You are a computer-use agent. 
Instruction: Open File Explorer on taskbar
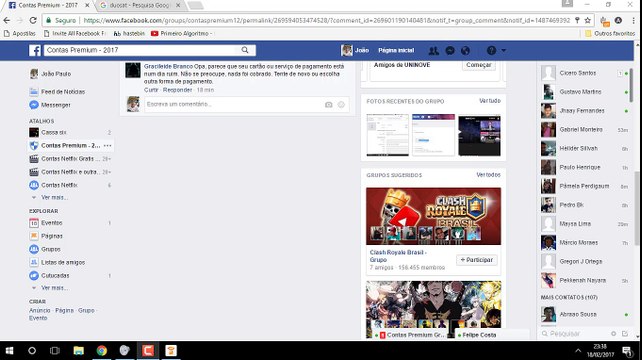(x=78, y=351)
